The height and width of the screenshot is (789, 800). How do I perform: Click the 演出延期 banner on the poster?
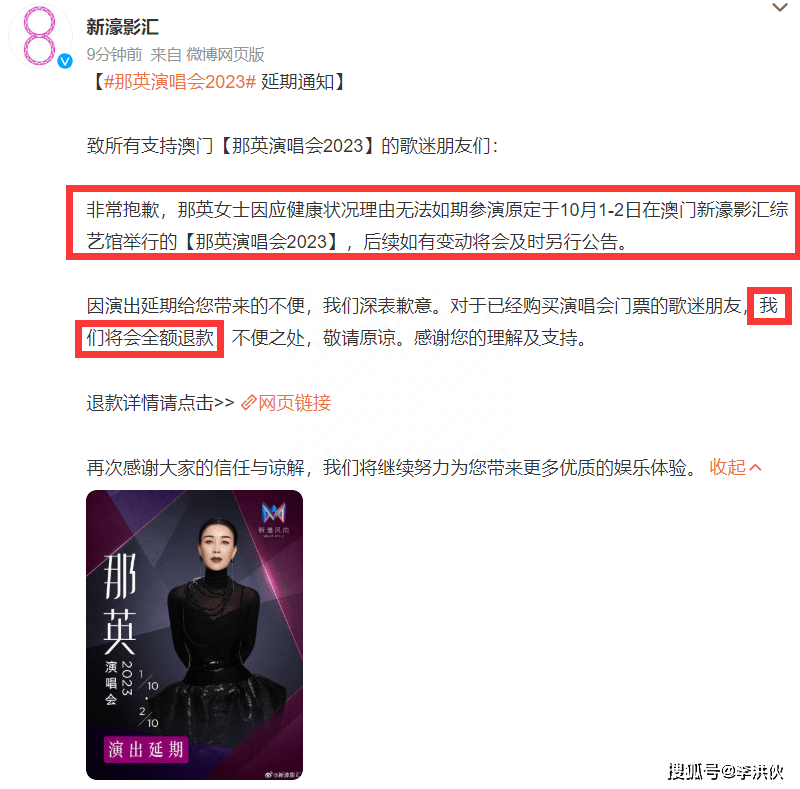click(146, 749)
